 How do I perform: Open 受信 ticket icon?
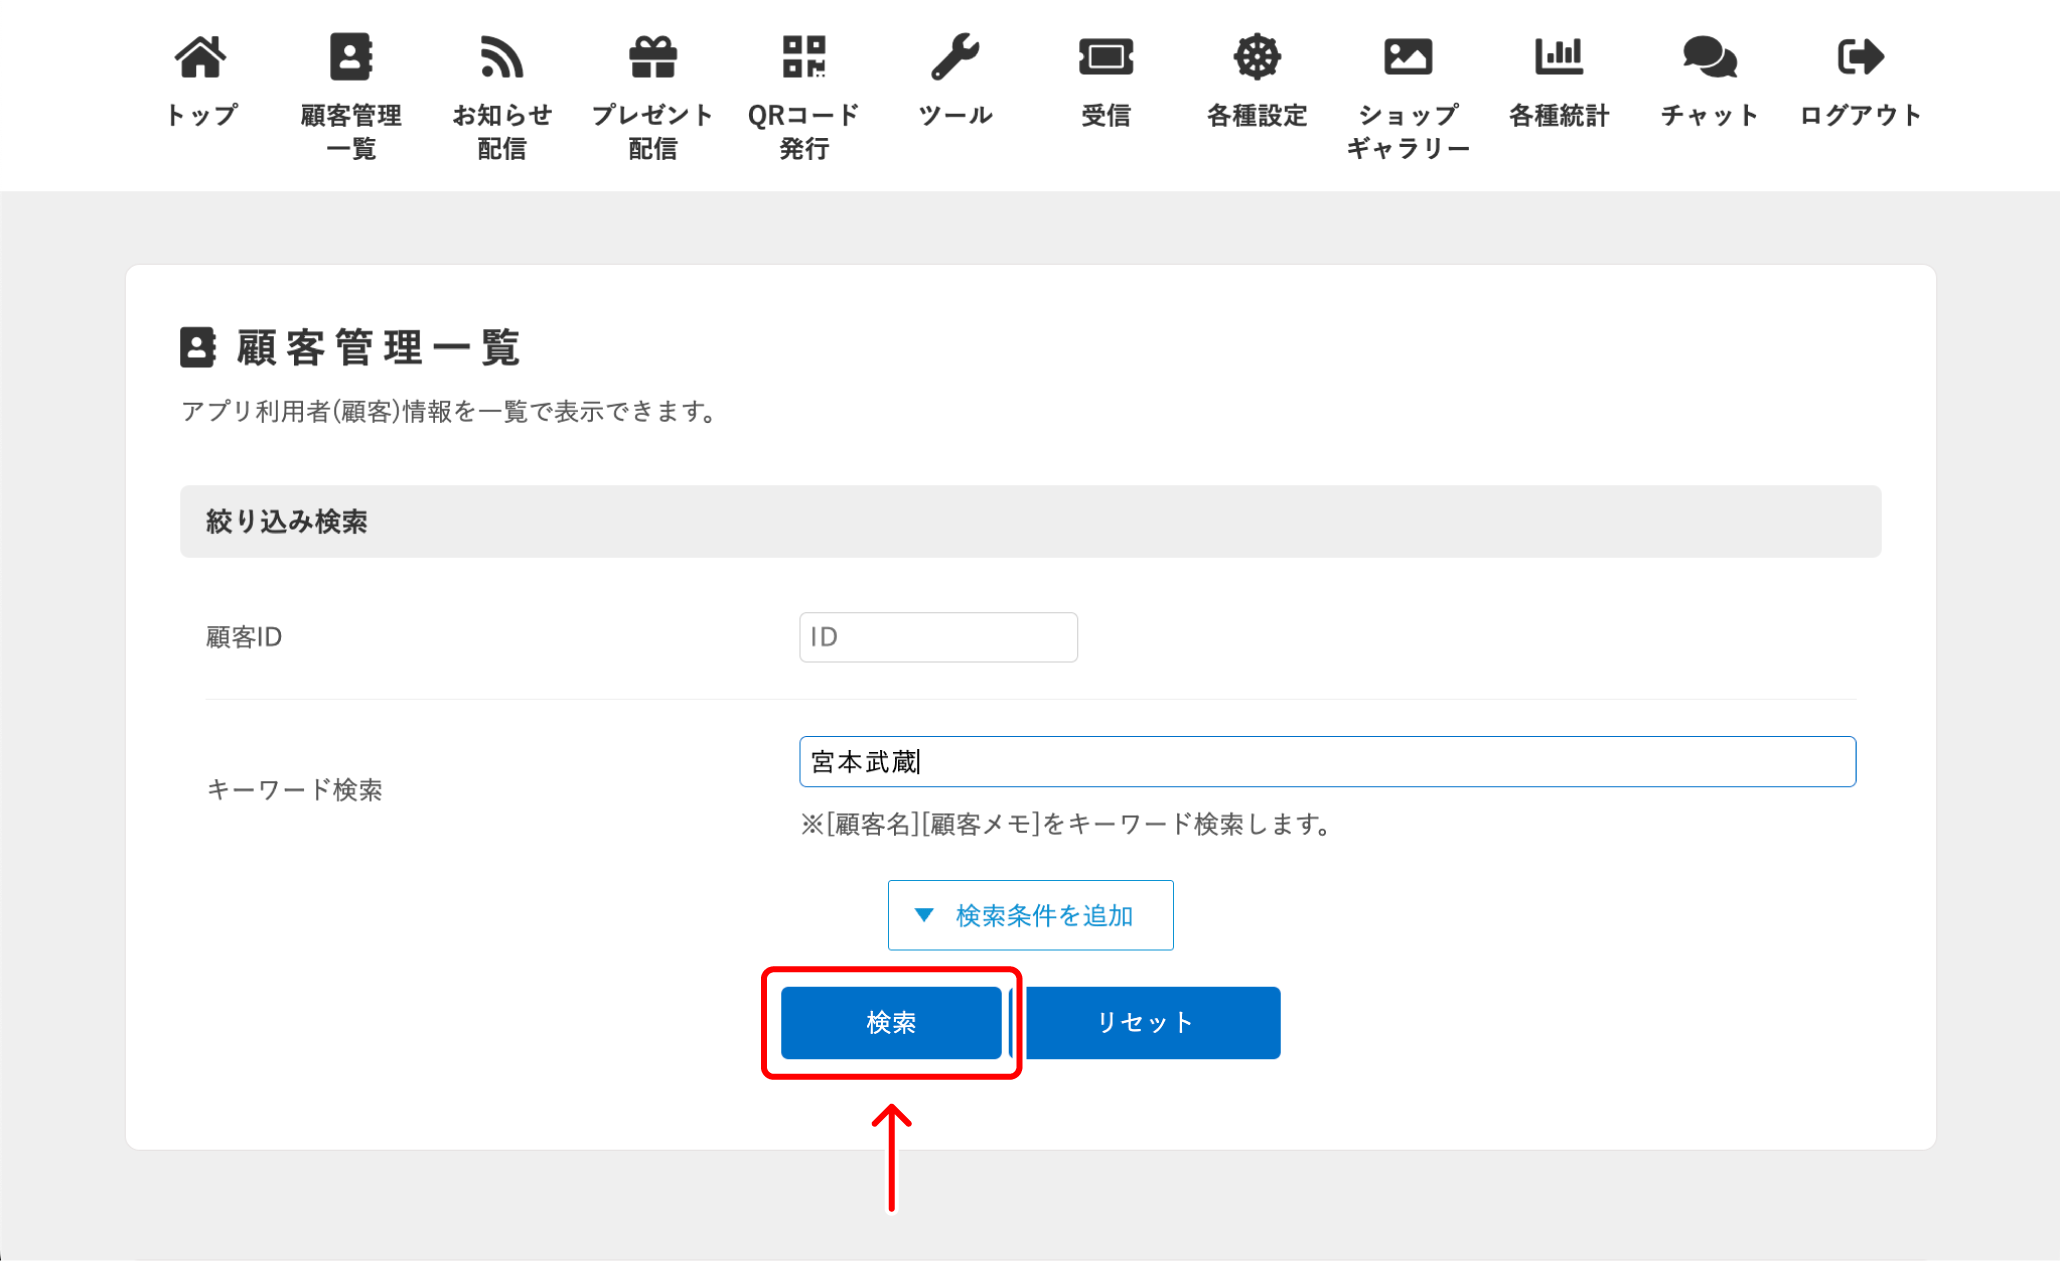[x=1105, y=57]
